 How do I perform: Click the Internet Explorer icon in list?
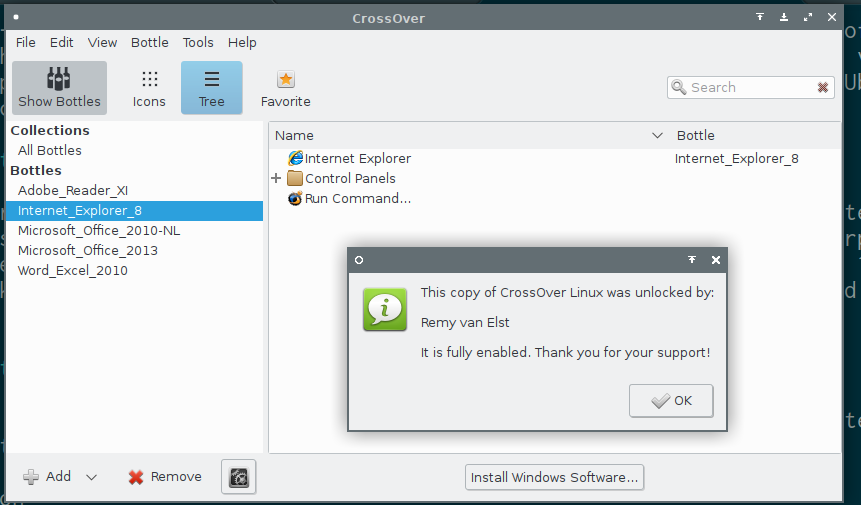click(295, 158)
